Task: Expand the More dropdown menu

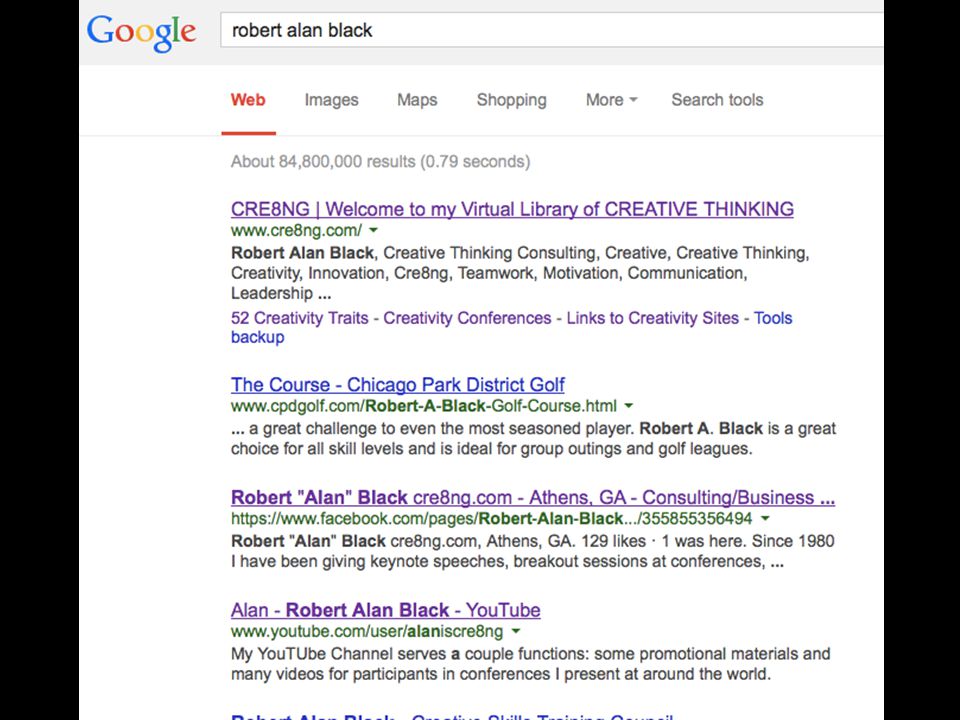Action: click(x=611, y=100)
